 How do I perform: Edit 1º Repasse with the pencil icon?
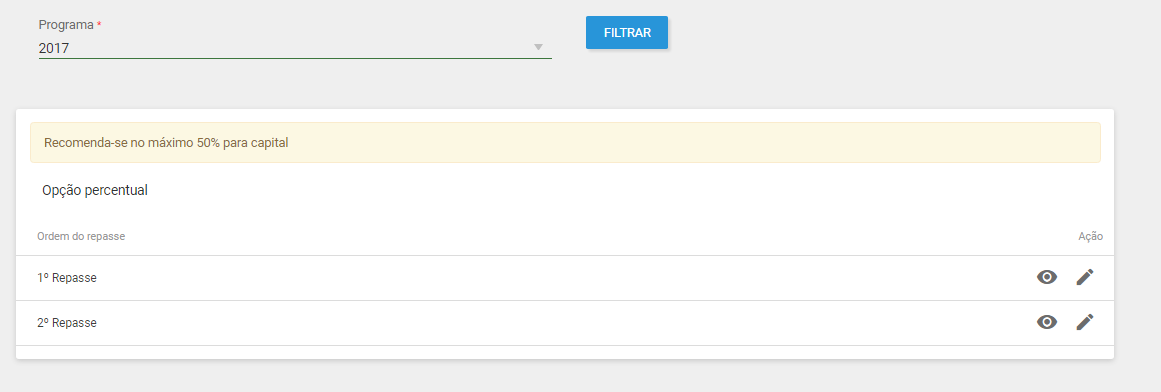(1085, 277)
